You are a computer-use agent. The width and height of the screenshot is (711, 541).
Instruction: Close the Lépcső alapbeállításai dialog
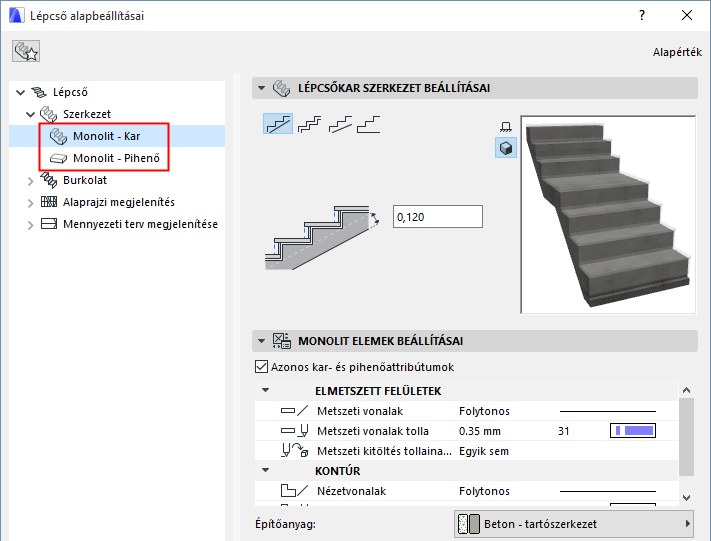click(687, 15)
